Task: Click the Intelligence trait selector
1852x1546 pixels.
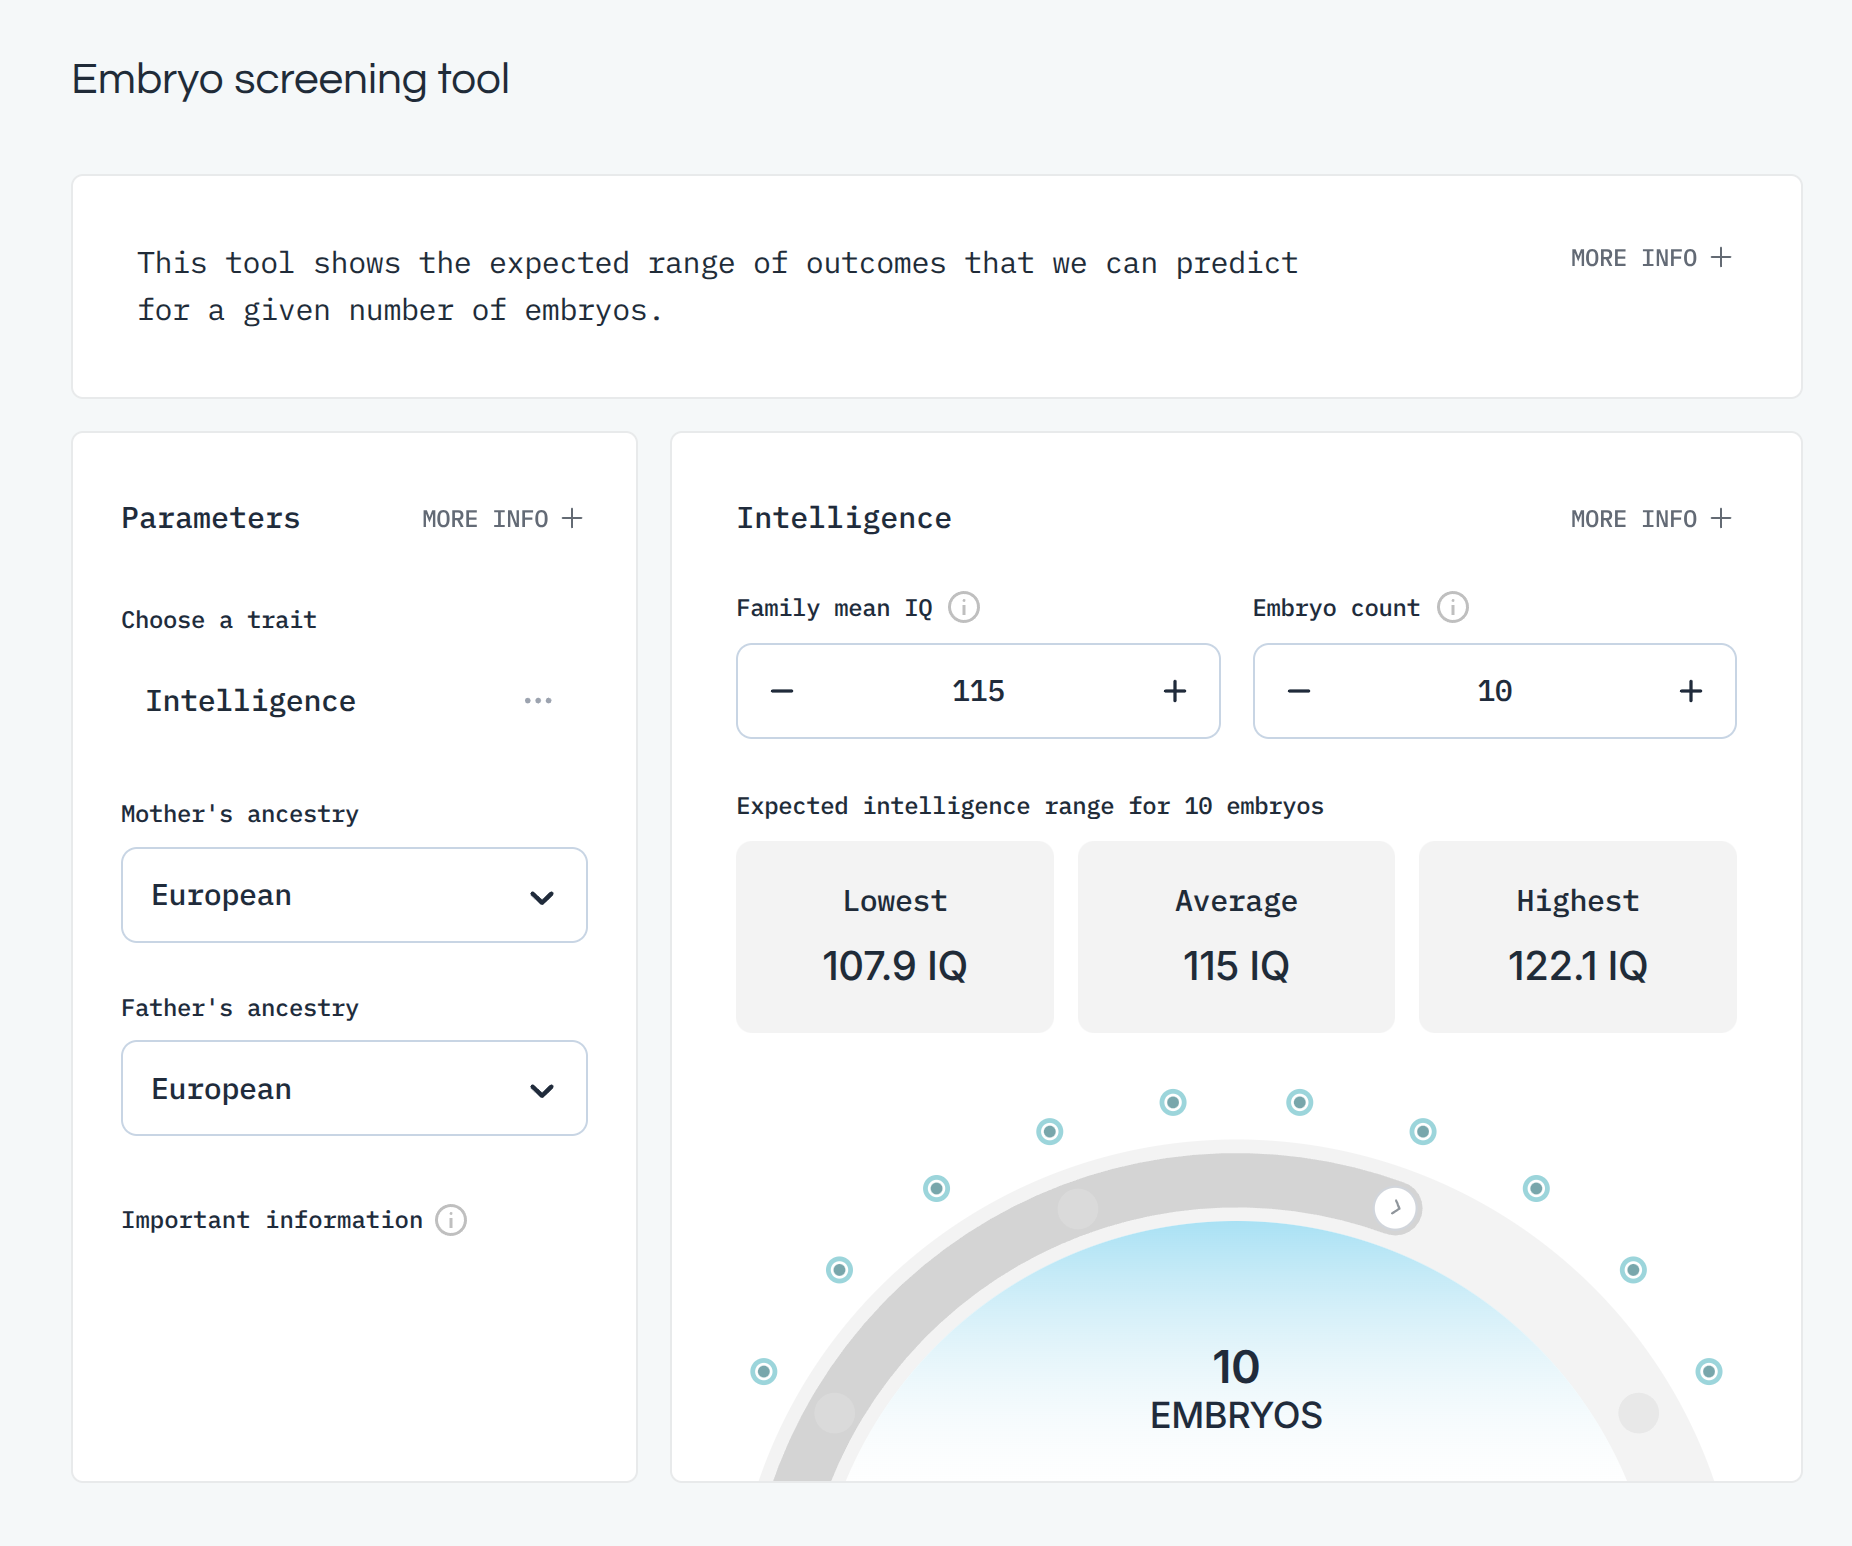Action: point(354,701)
